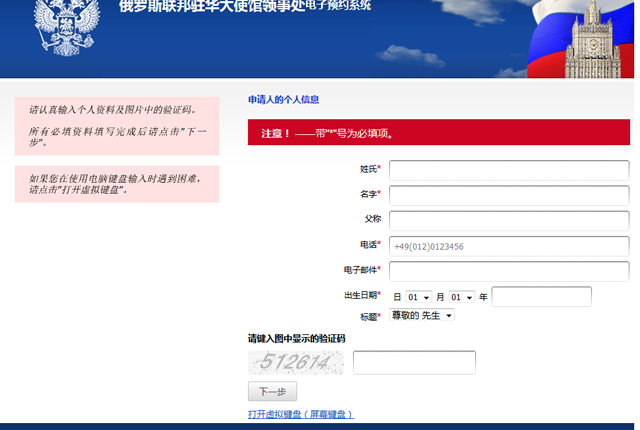This screenshot has height=430, width=640.
Task: Click the 512614 captcha image
Action: [x=296, y=363]
